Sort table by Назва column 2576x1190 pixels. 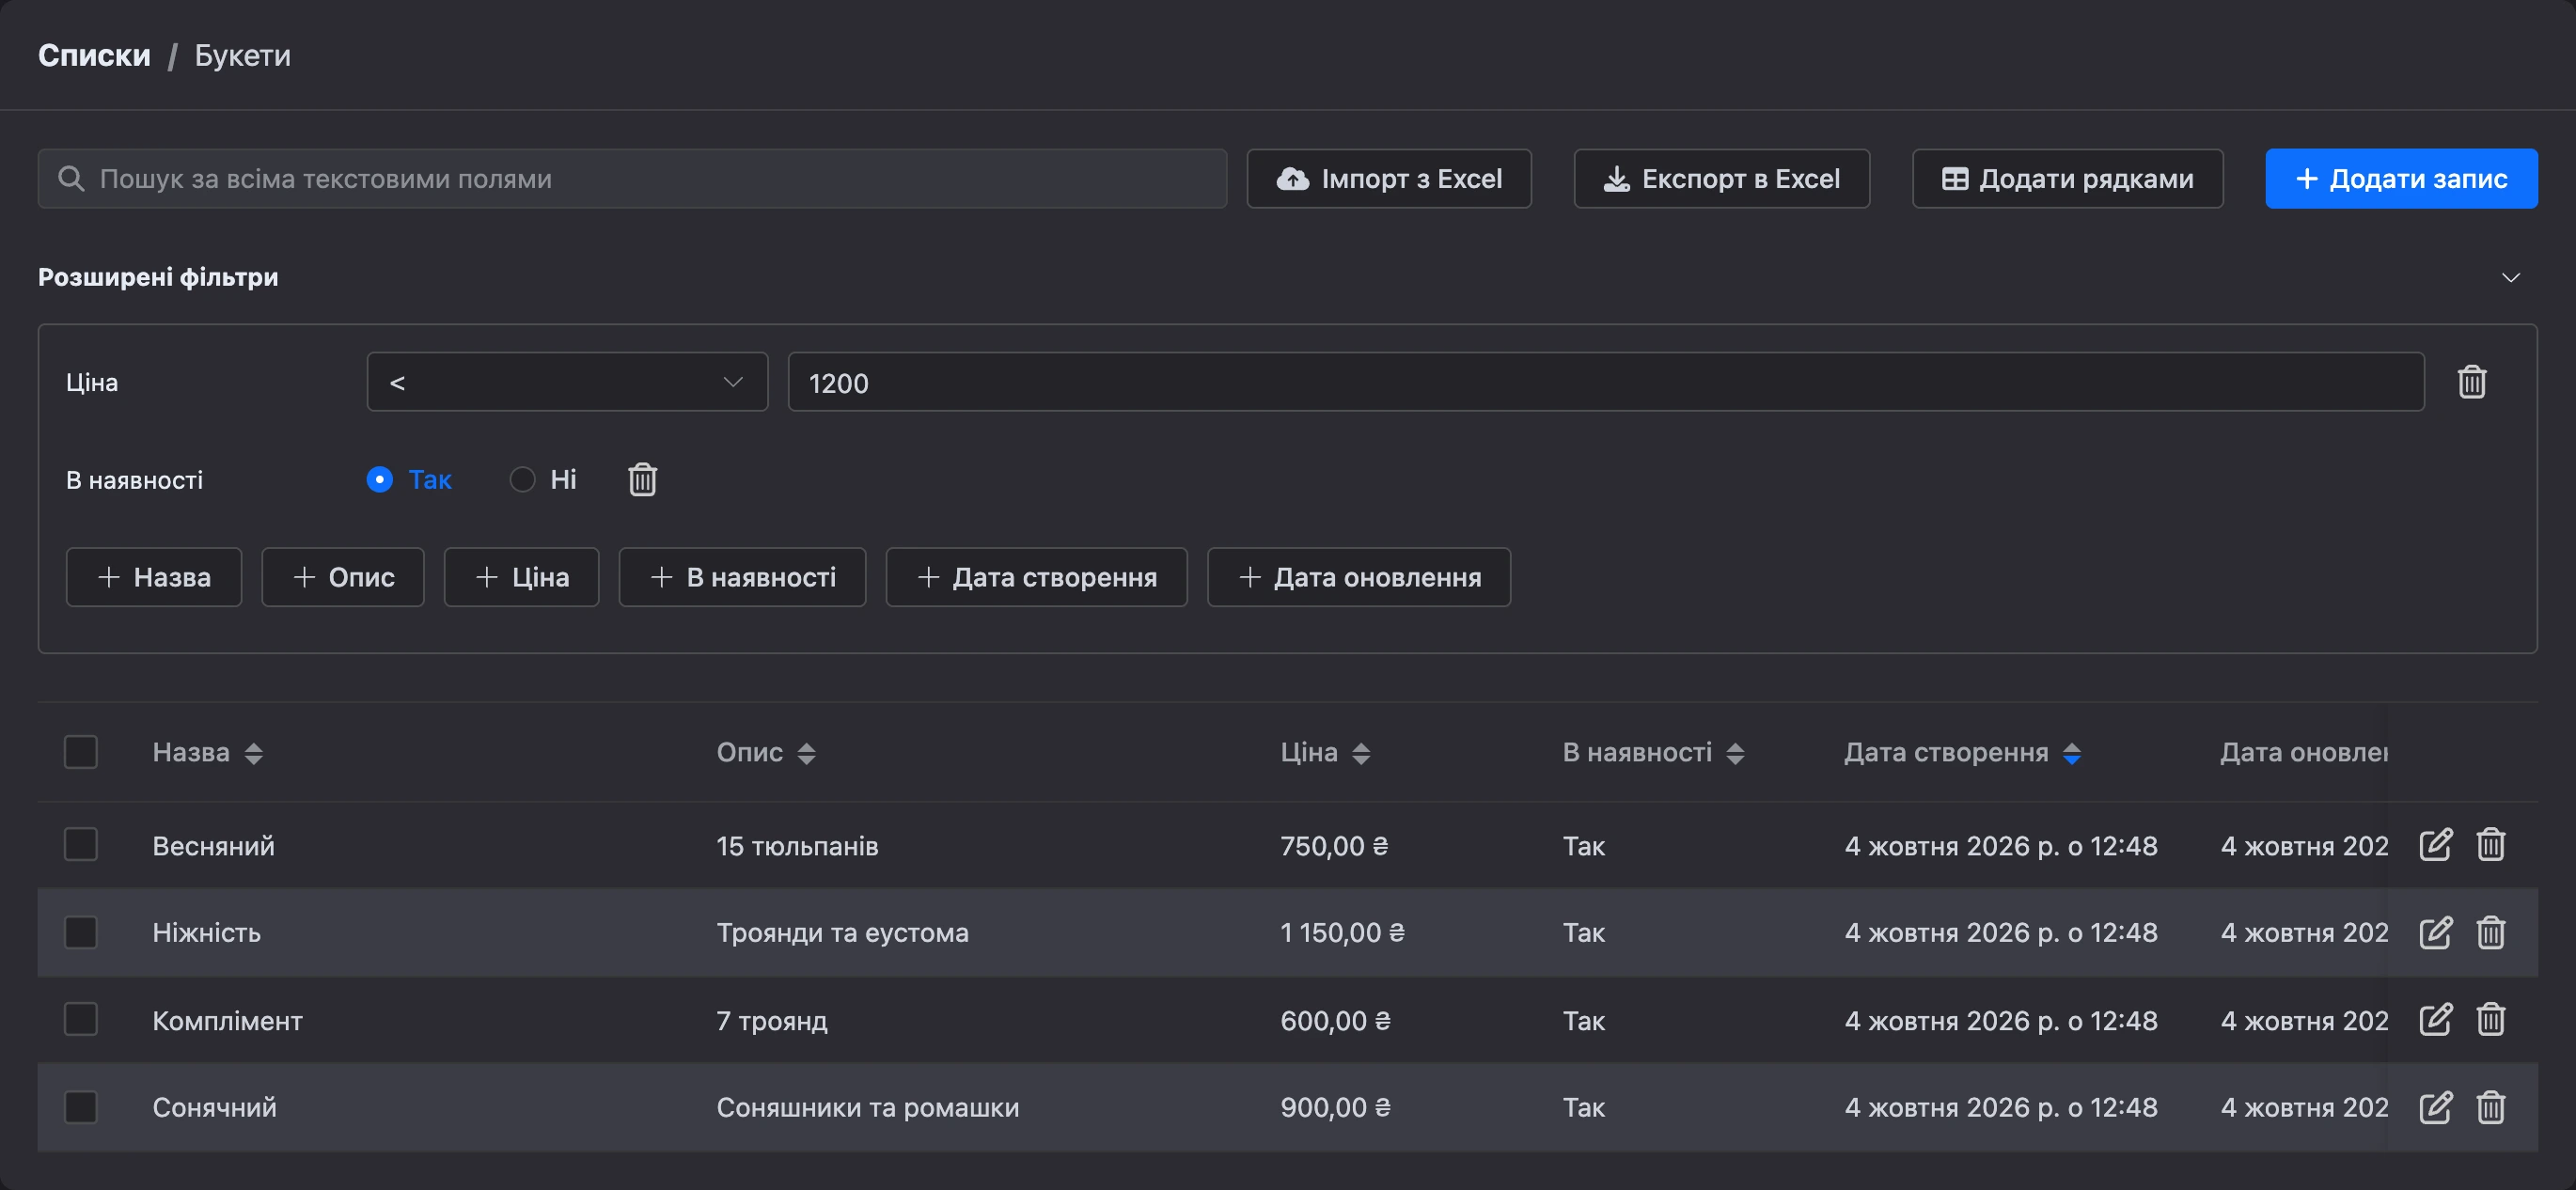(x=254, y=753)
